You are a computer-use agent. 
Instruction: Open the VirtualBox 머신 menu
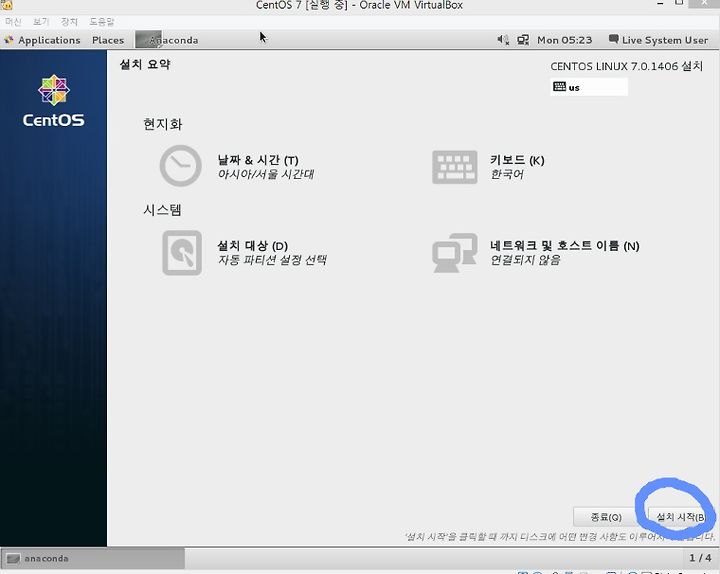click(x=13, y=22)
